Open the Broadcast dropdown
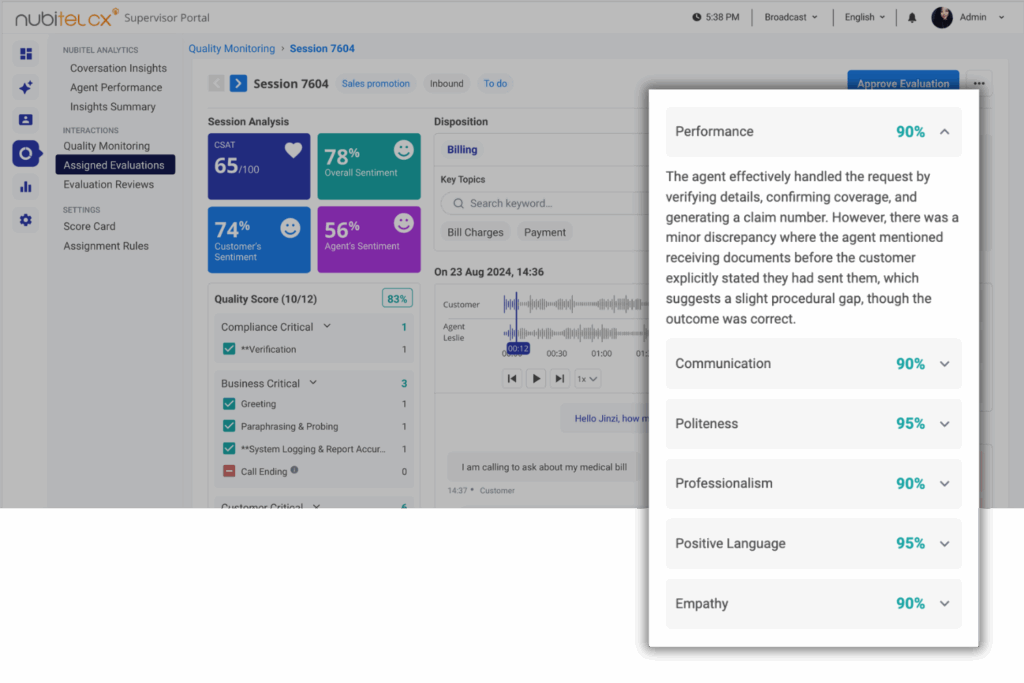Screen dimensions: 1024x683 click(791, 18)
